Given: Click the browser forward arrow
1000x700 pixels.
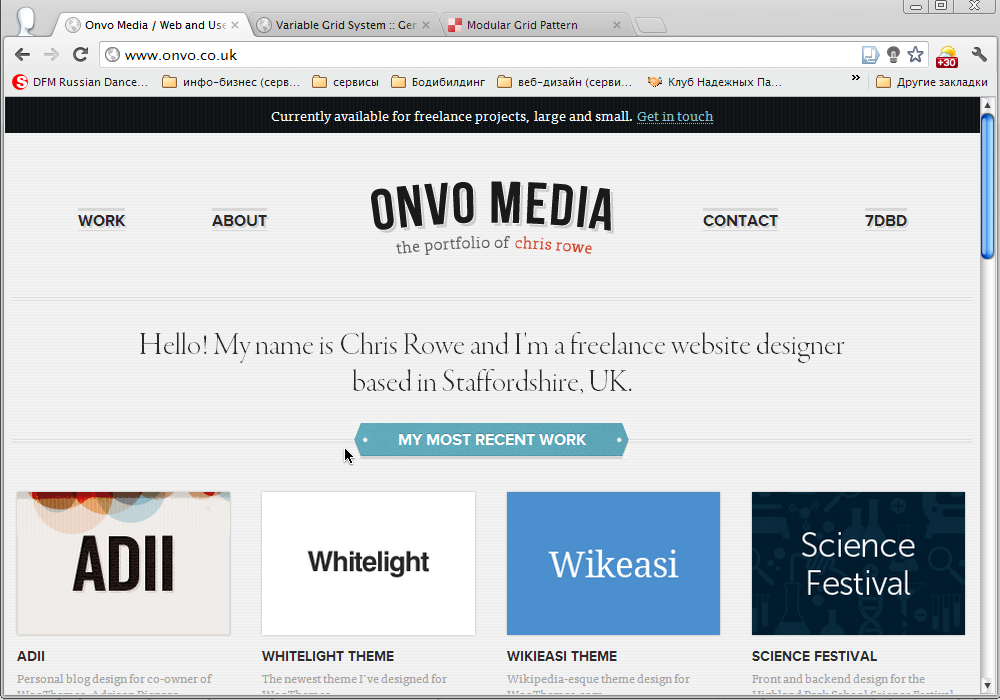Looking at the screenshot, I should (x=51, y=55).
